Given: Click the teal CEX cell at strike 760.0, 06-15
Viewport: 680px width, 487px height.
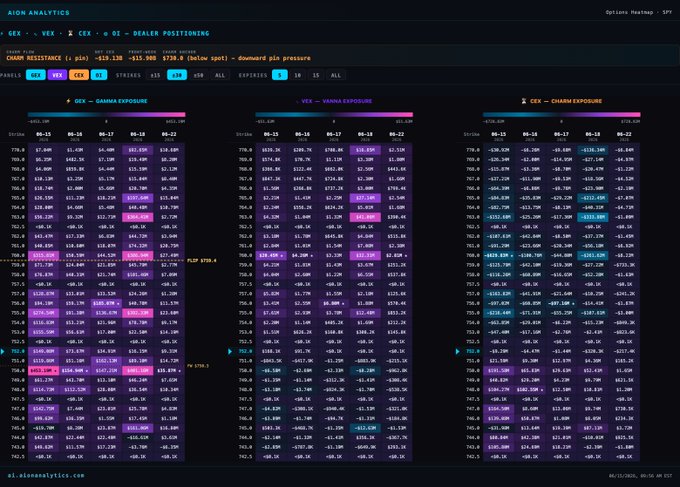Looking at the screenshot, I should 498,255.
